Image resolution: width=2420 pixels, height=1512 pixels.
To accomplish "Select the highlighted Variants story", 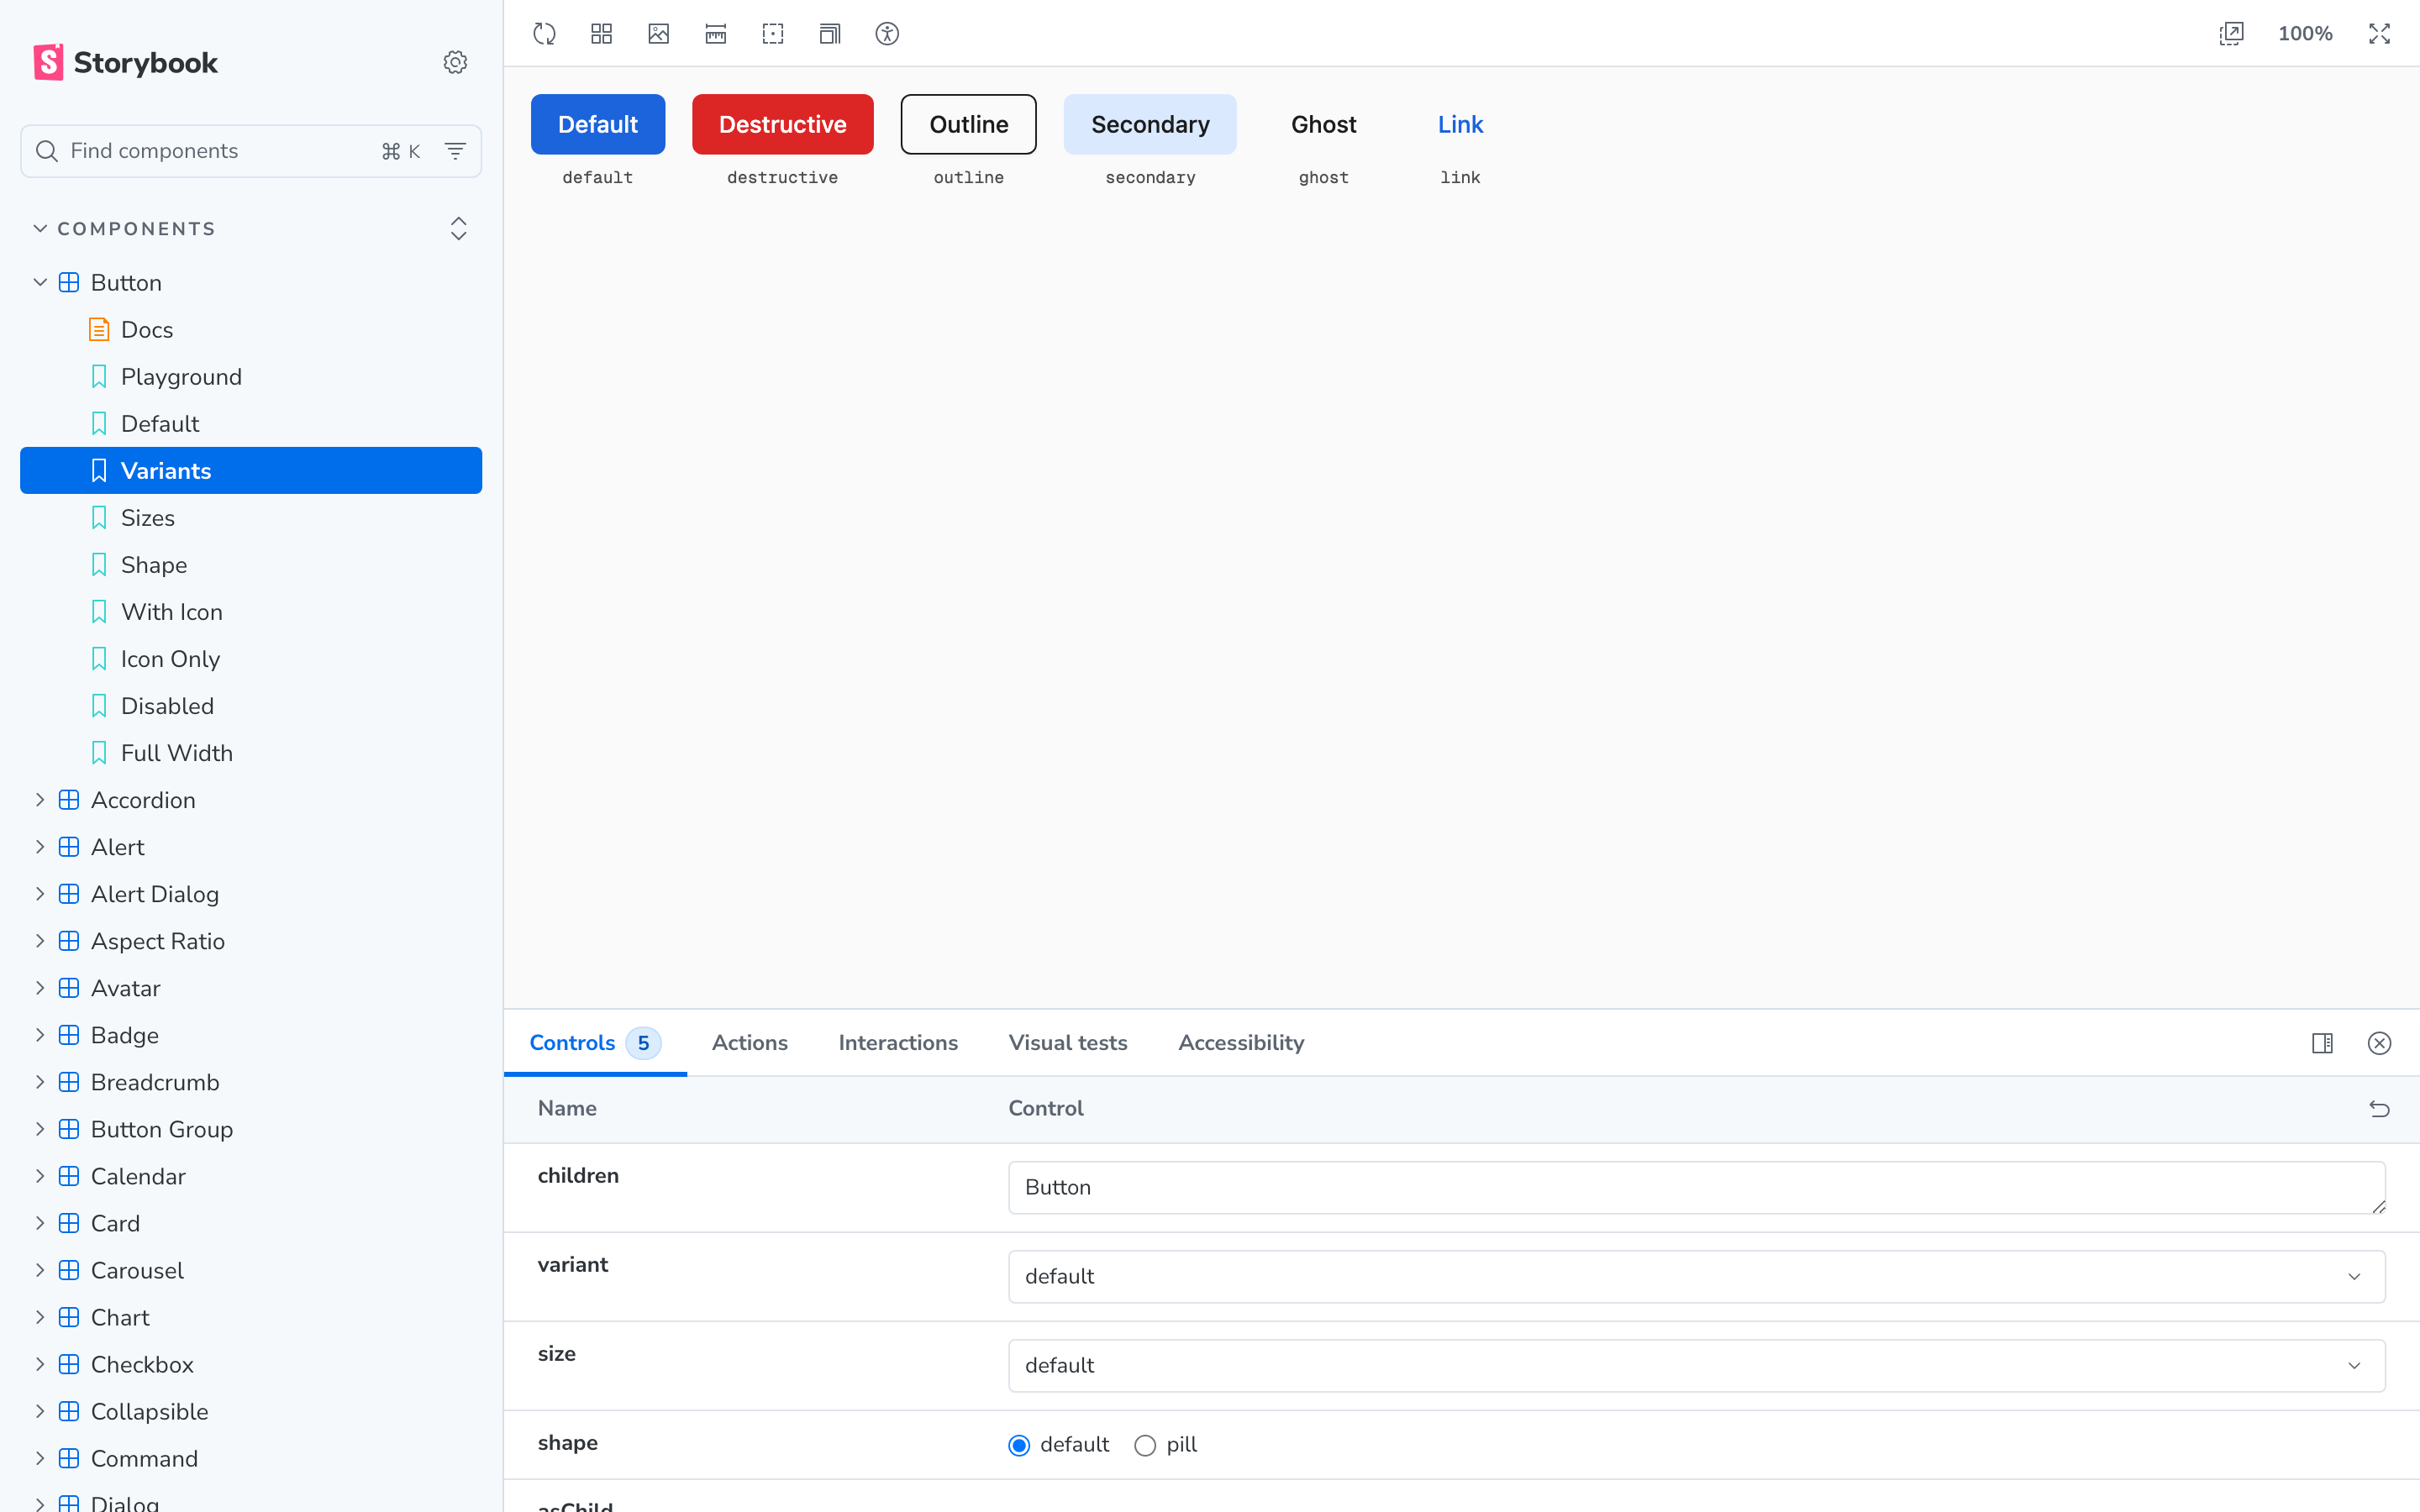I will [x=251, y=470].
